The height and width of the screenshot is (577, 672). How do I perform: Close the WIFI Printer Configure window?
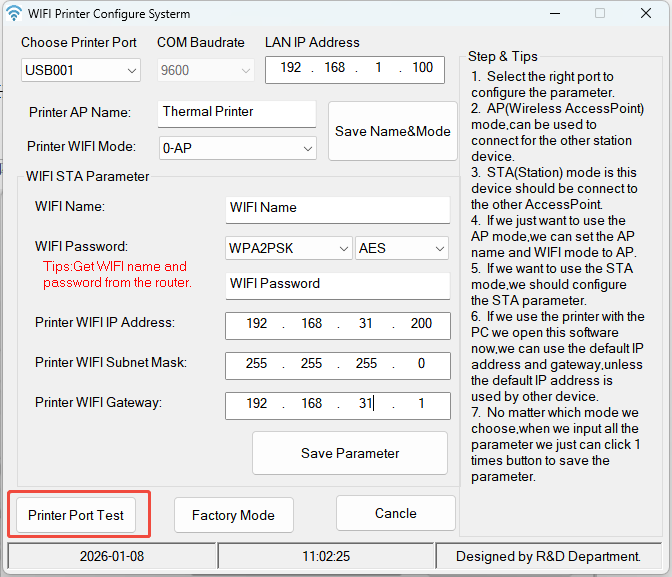645,14
